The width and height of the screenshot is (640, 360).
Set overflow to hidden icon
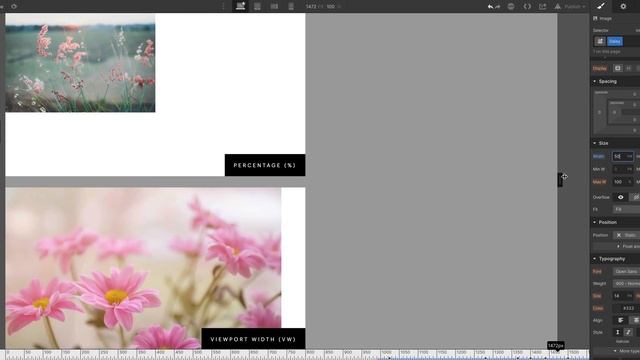coord(635,197)
